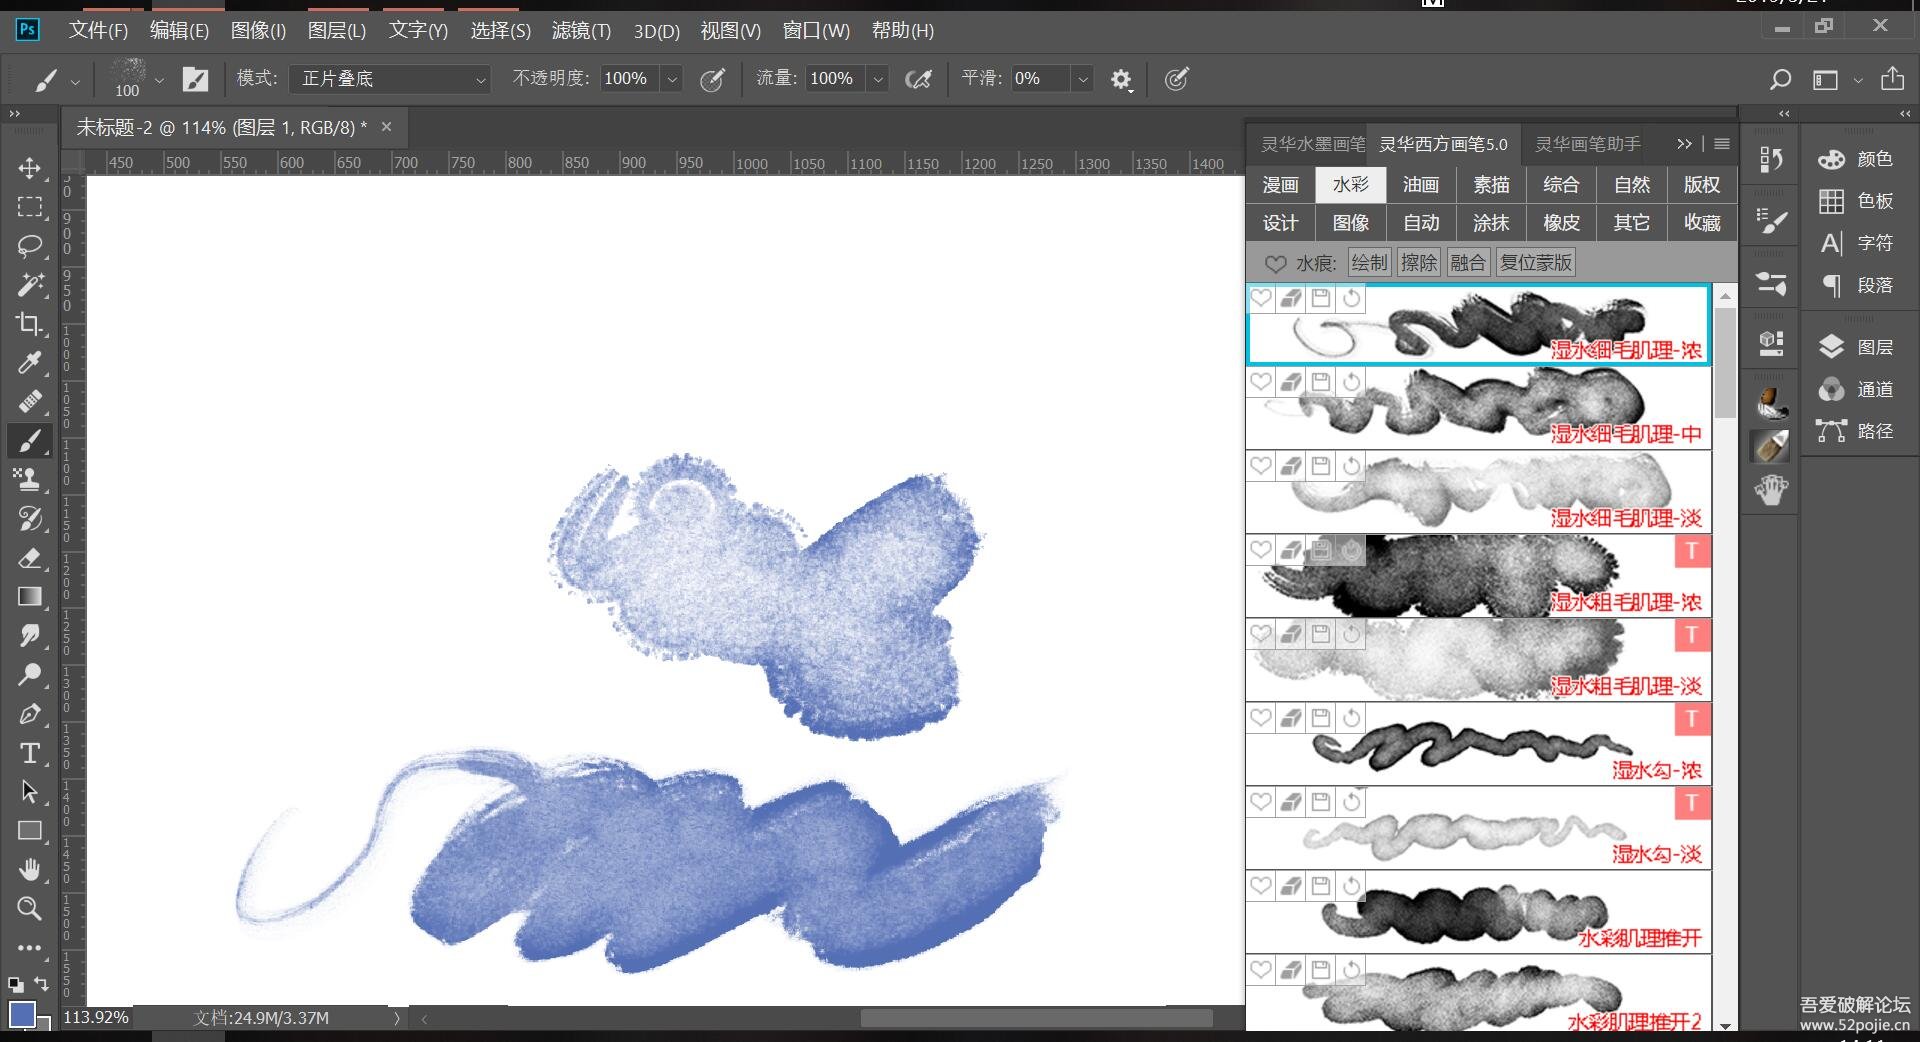Favorite the 湿水细毛肌理-中 brush heart icon
The image size is (1920, 1042).
tap(1261, 381)
